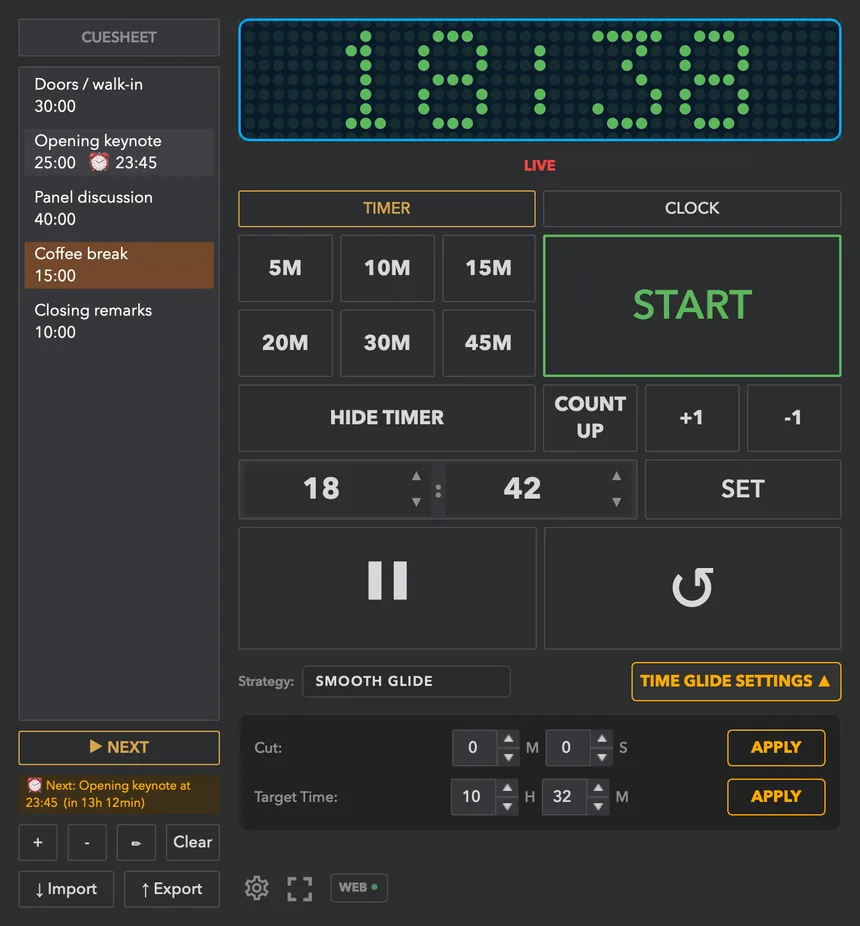Click alarm clock icon on Opening keynote
This screenshot has width=860, height=926.
click(99, 162)
